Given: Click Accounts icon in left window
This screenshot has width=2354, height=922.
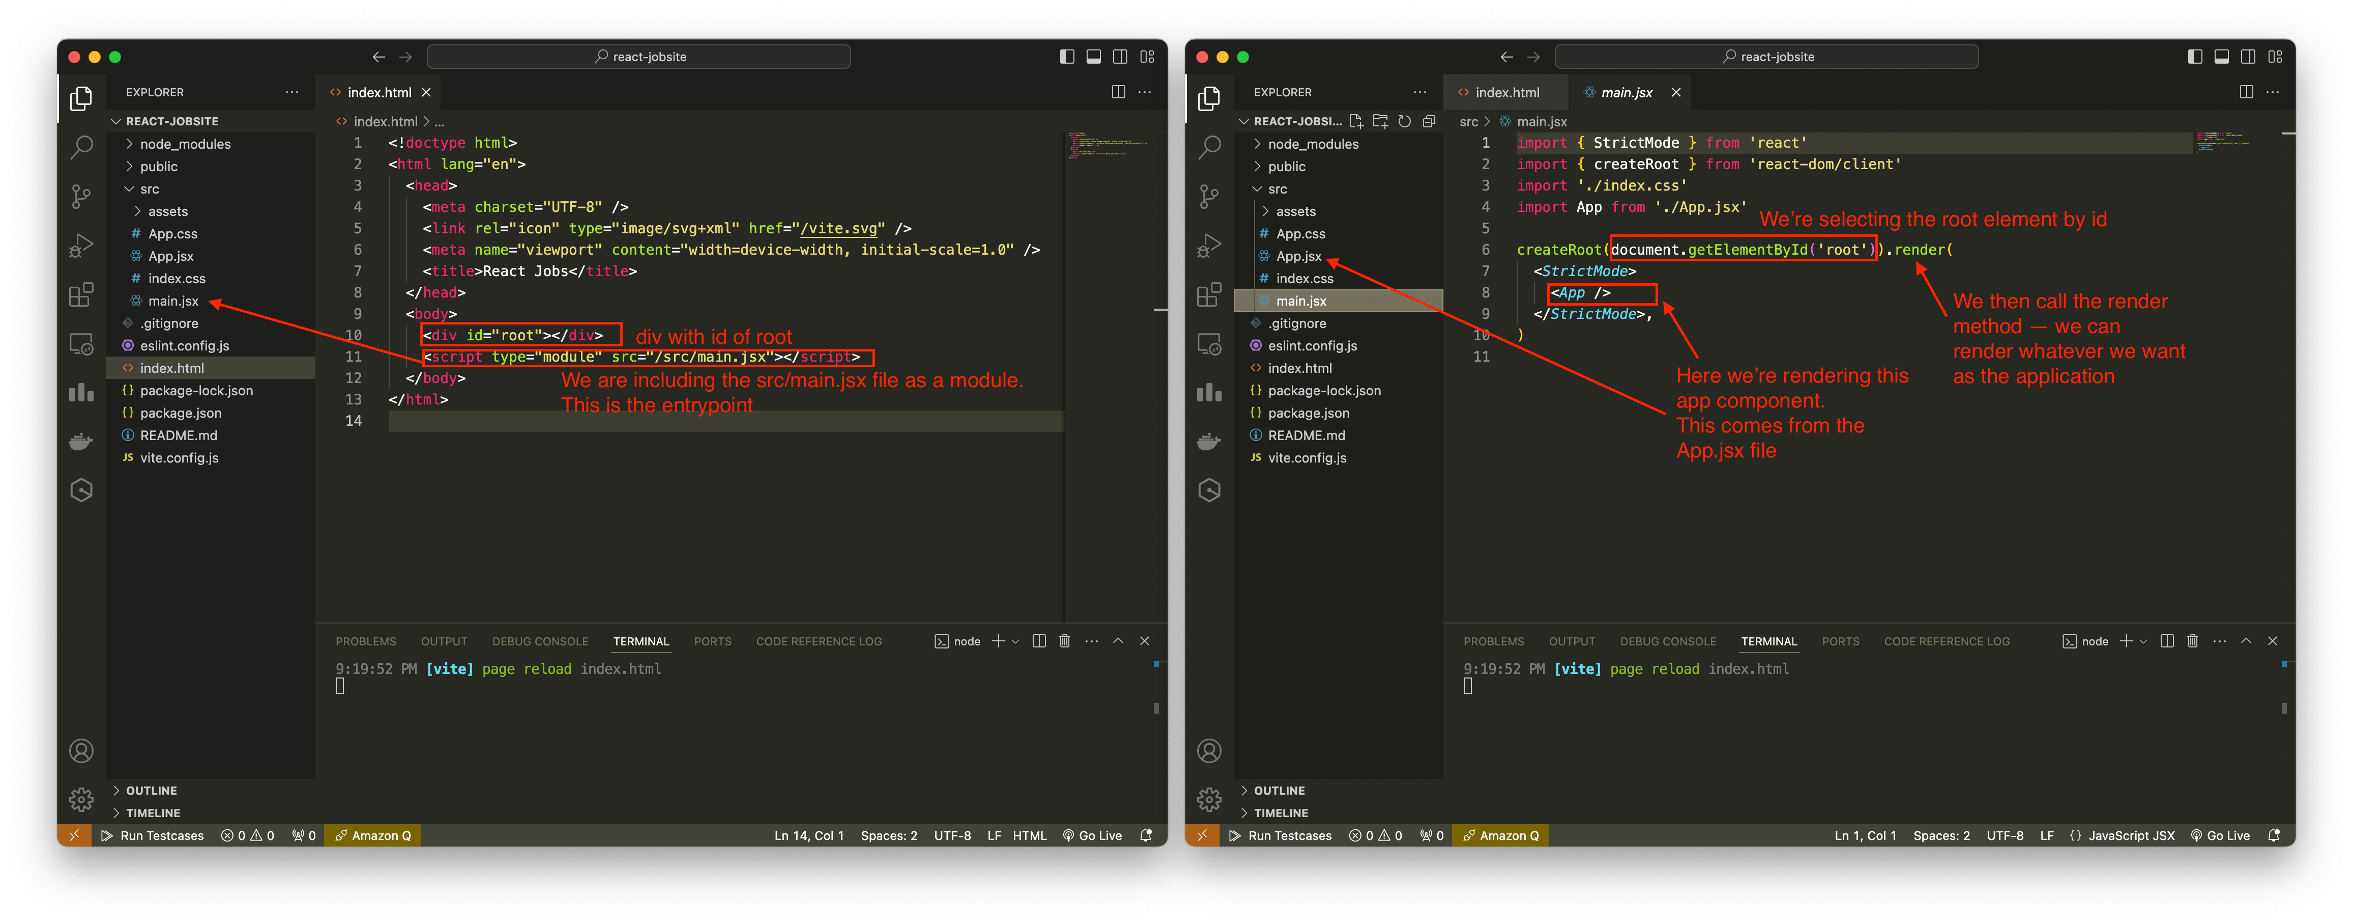Looking at the screenshot, I should (81, 751).
